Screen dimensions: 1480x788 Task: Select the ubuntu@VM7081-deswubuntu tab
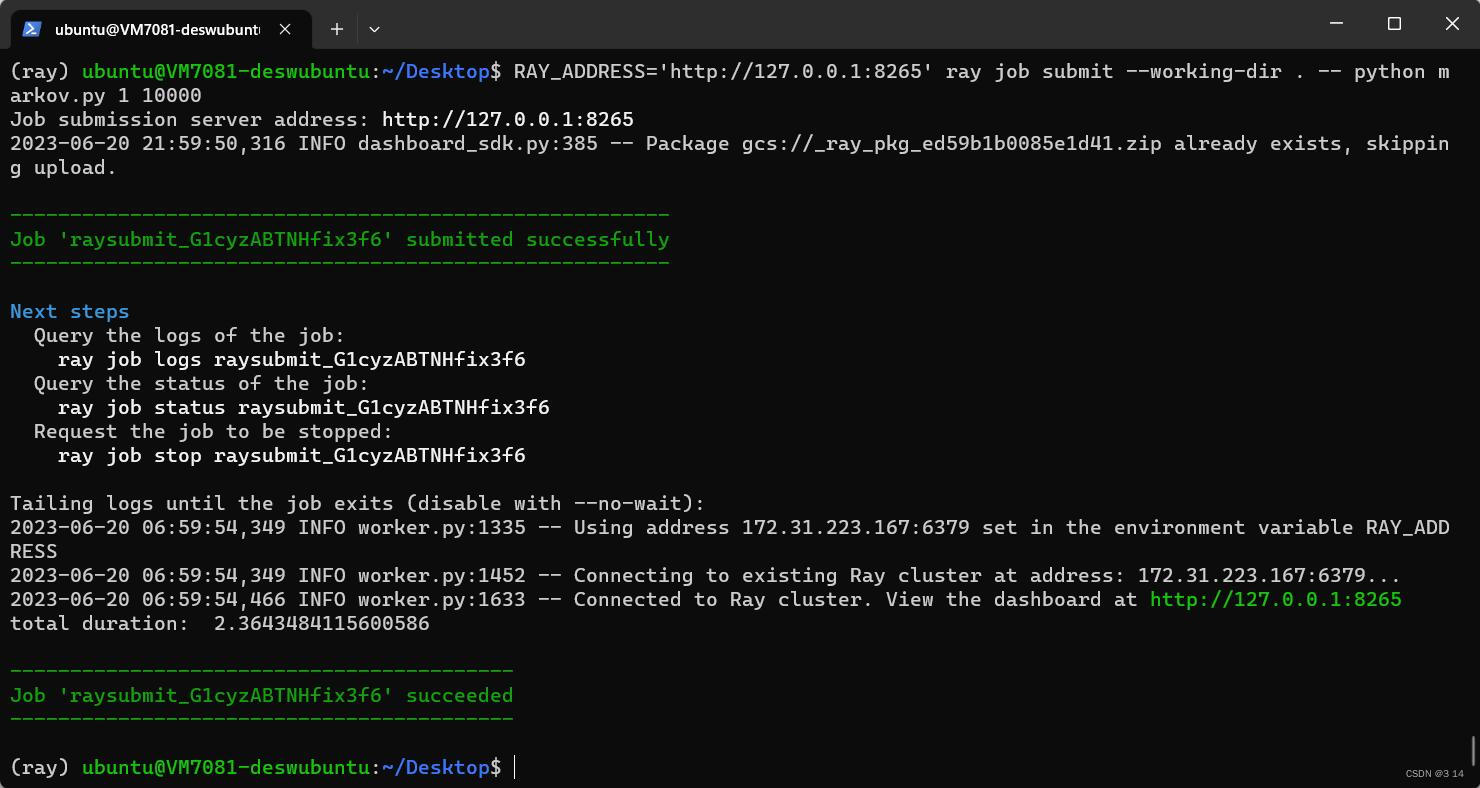click(155, 29)
